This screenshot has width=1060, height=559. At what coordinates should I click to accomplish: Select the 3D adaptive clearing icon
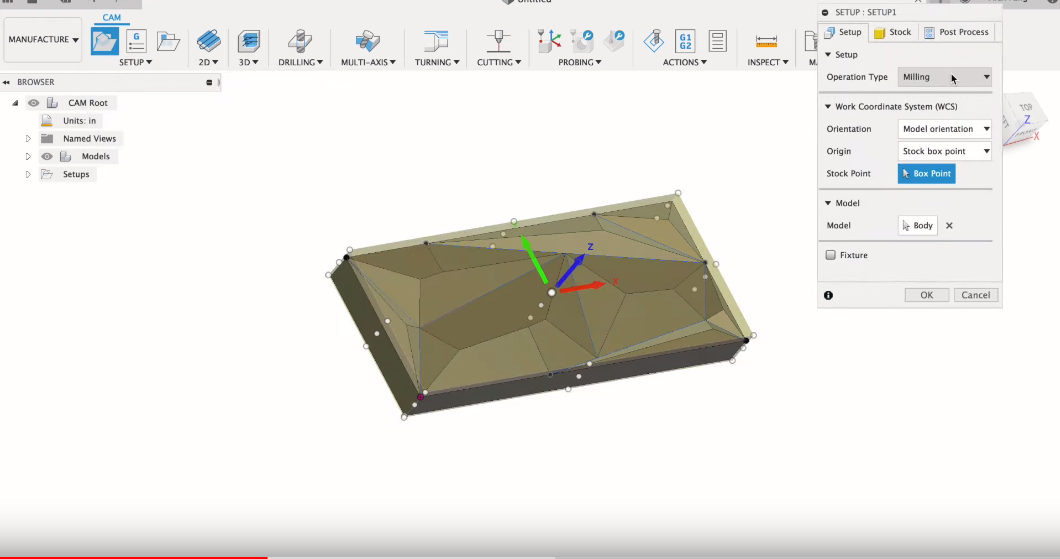click(x=249, y=41)
